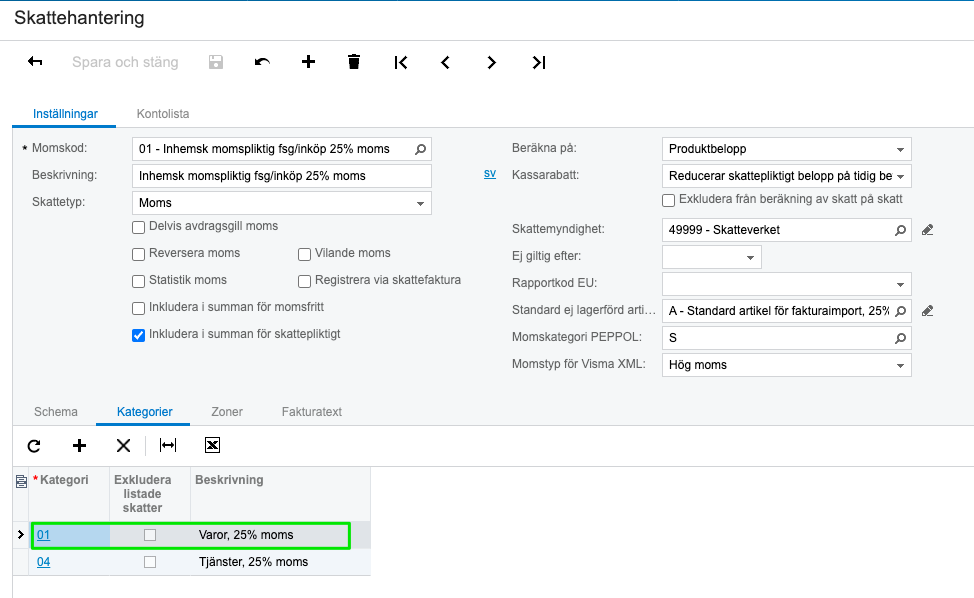The width and height of the screenshot is (974, 598).
Task: Undo changes with the undo arrow icon
Action: [262, 61]
